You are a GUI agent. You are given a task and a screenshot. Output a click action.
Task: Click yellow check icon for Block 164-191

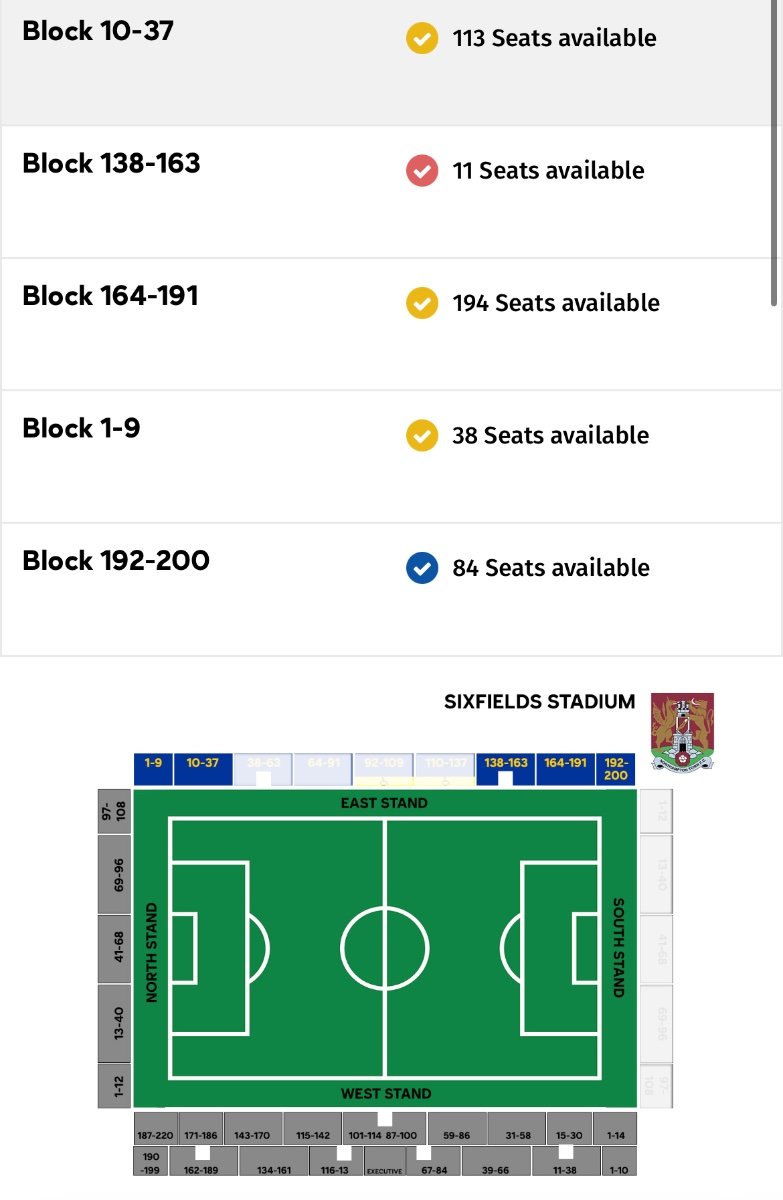tap(421, 303)
